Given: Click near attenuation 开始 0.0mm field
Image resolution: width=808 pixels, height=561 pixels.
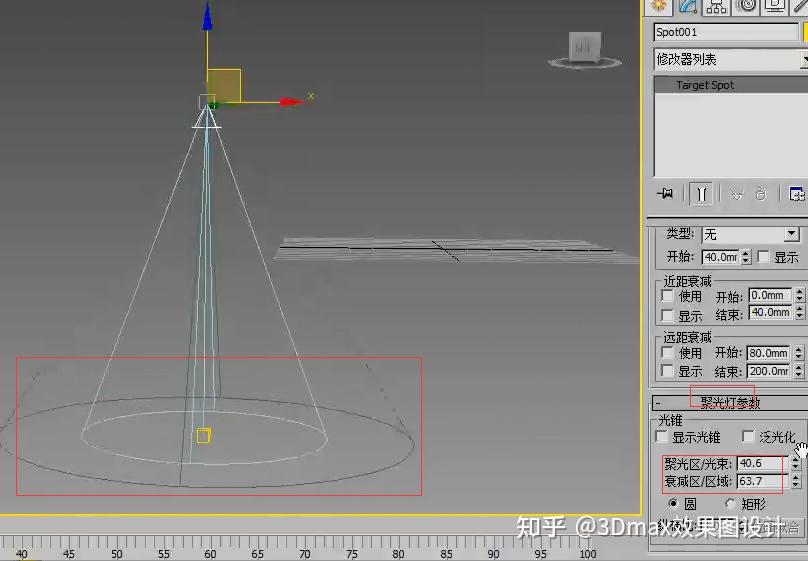Looking at the screenshot, I should [x=770, y=295].
